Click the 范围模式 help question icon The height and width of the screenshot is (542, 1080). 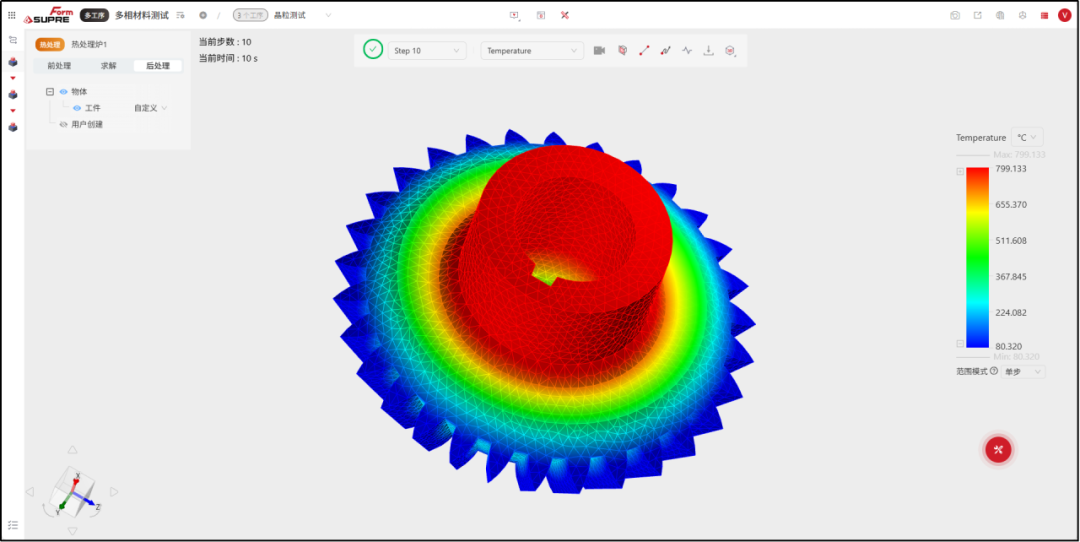tap(993, 371)
